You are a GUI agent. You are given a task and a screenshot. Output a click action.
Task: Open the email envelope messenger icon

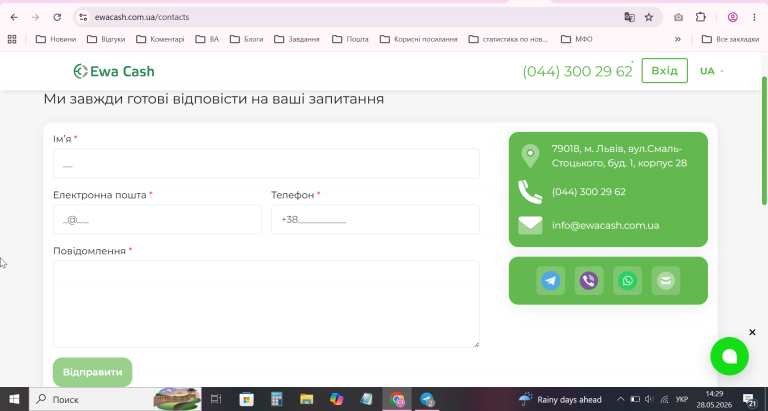(666, 281)
